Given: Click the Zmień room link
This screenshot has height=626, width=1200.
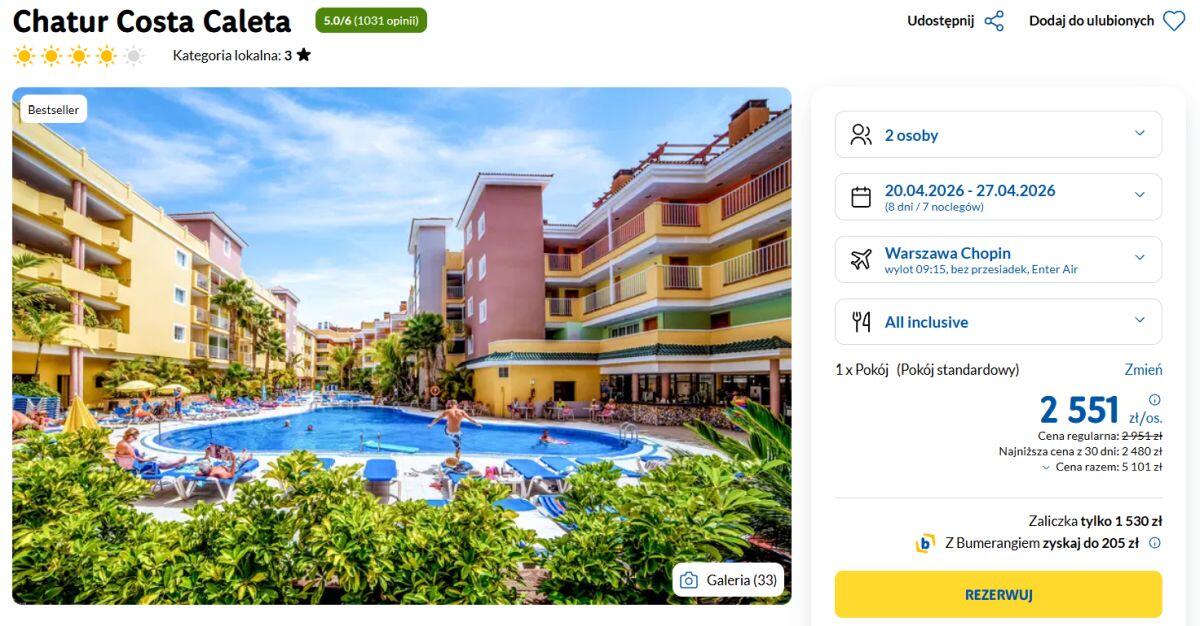Looking at the screenshot, I should [1143, 370].
